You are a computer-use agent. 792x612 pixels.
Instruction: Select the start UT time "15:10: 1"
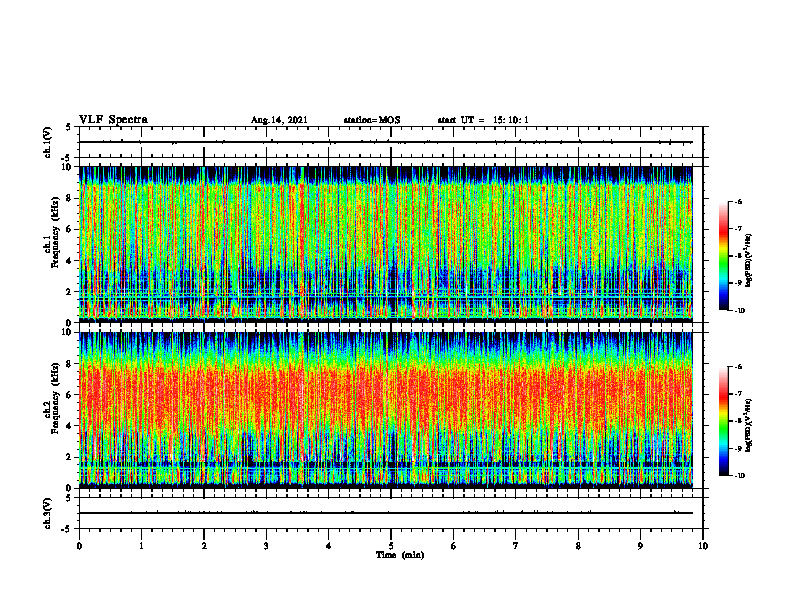pos(511,120)
